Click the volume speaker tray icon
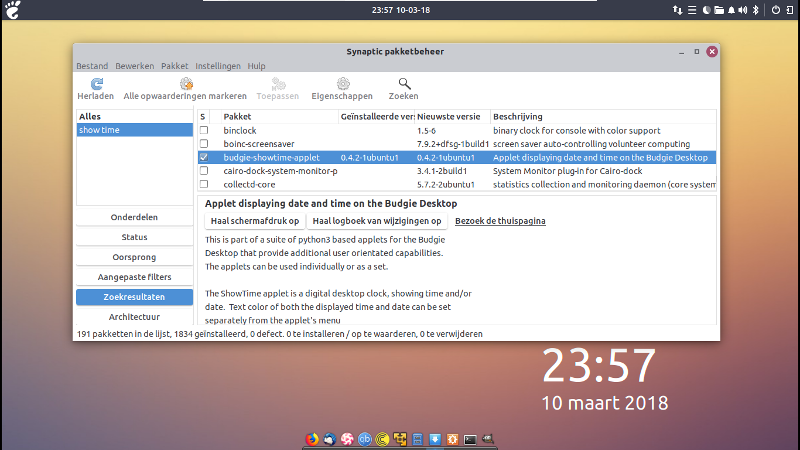Viewport: 800px width, 450px height. (743, 10)
